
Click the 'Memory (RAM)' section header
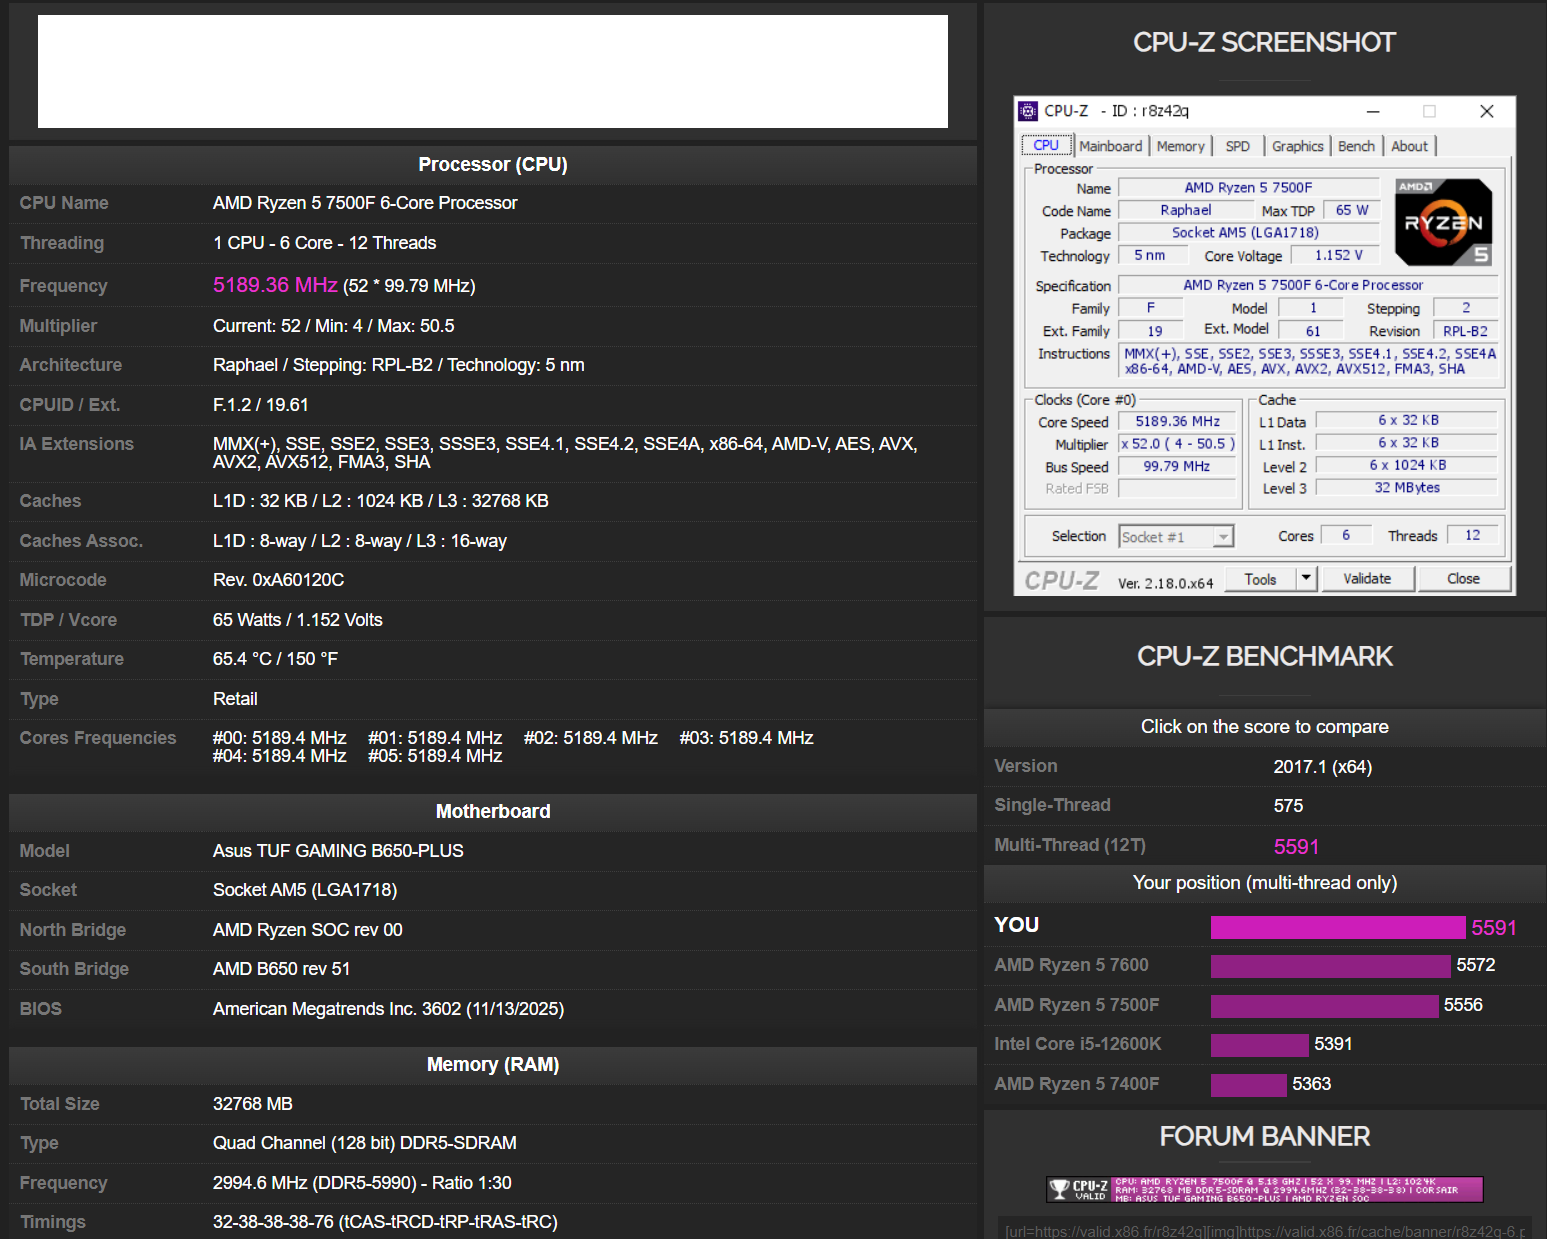coord(492,1065)
